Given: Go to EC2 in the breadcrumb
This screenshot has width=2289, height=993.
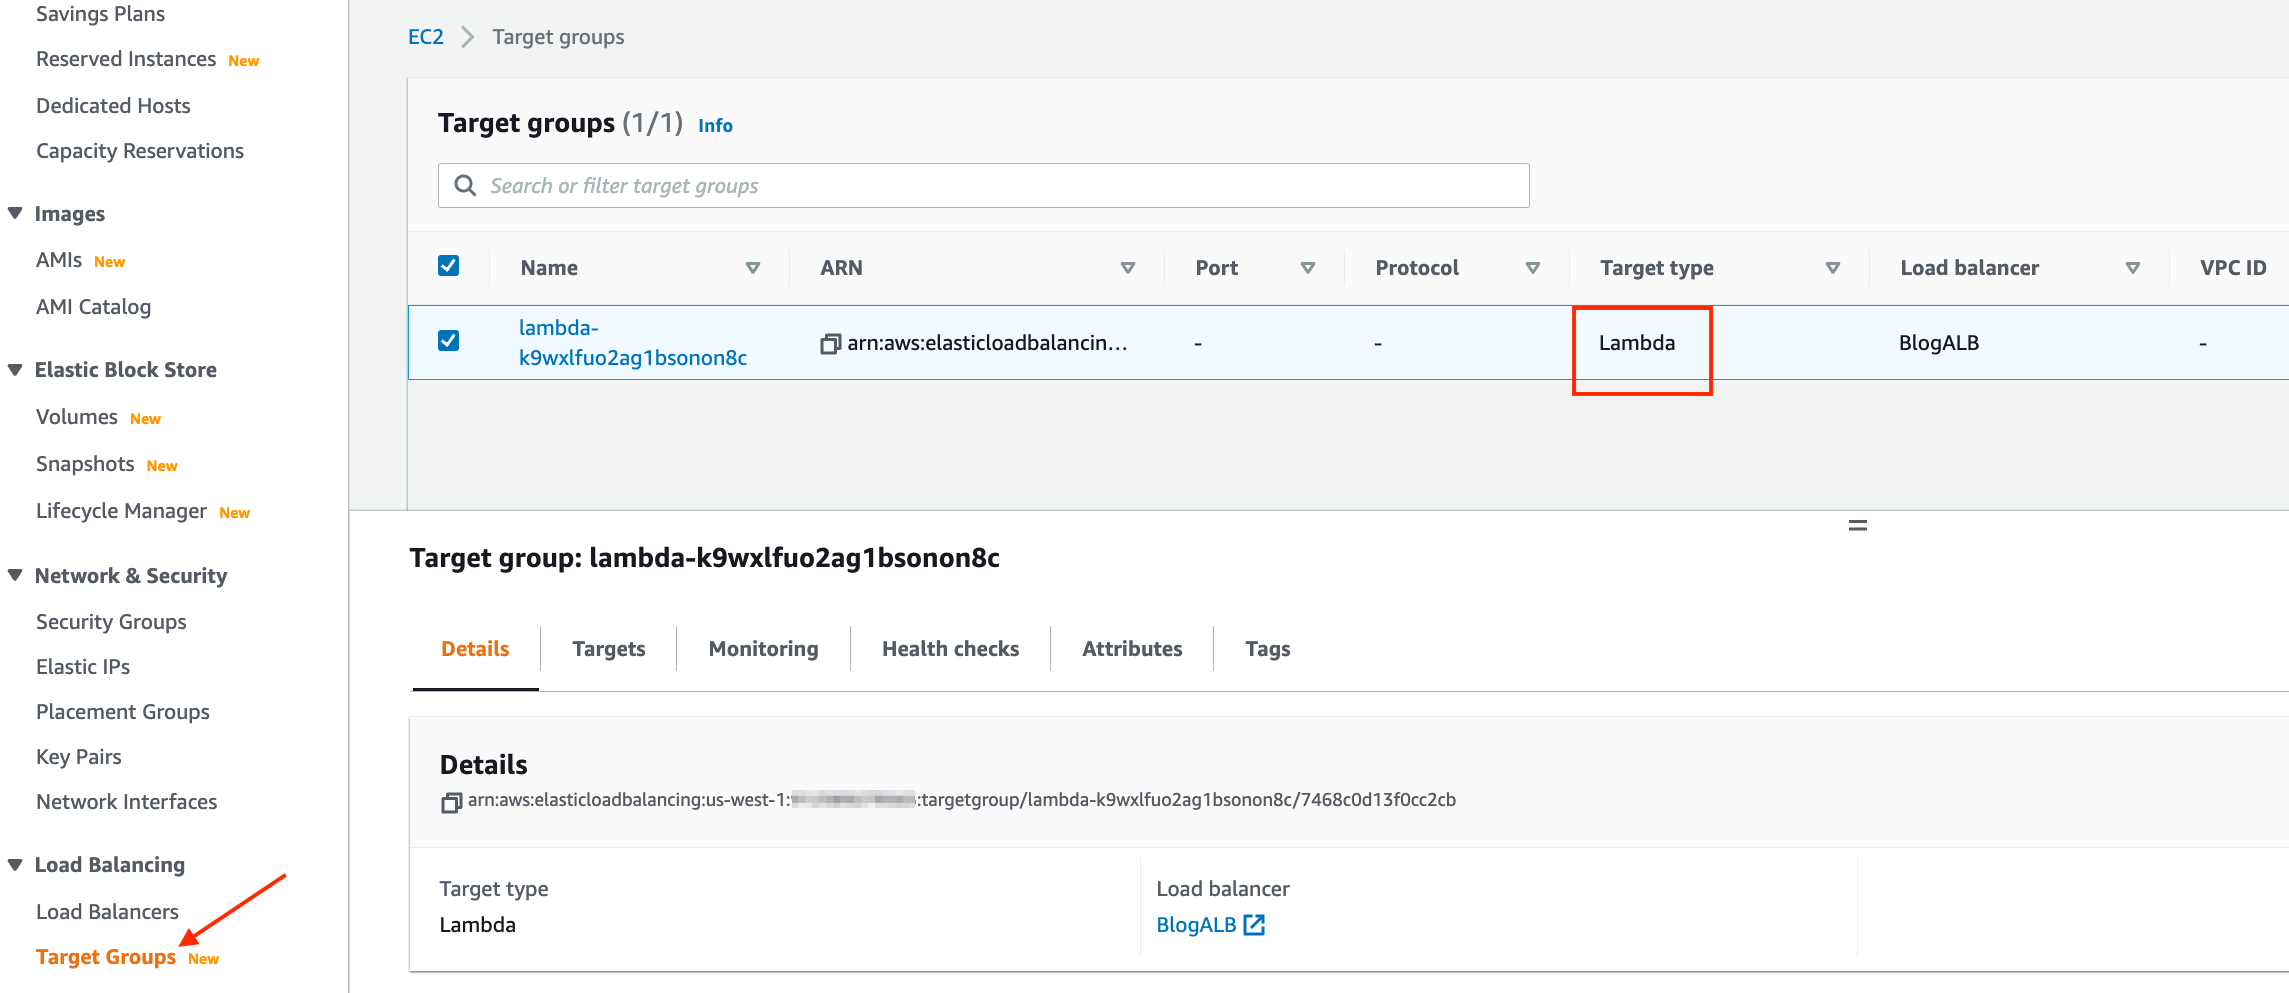Looking at the screenshot, I should 426,37.
